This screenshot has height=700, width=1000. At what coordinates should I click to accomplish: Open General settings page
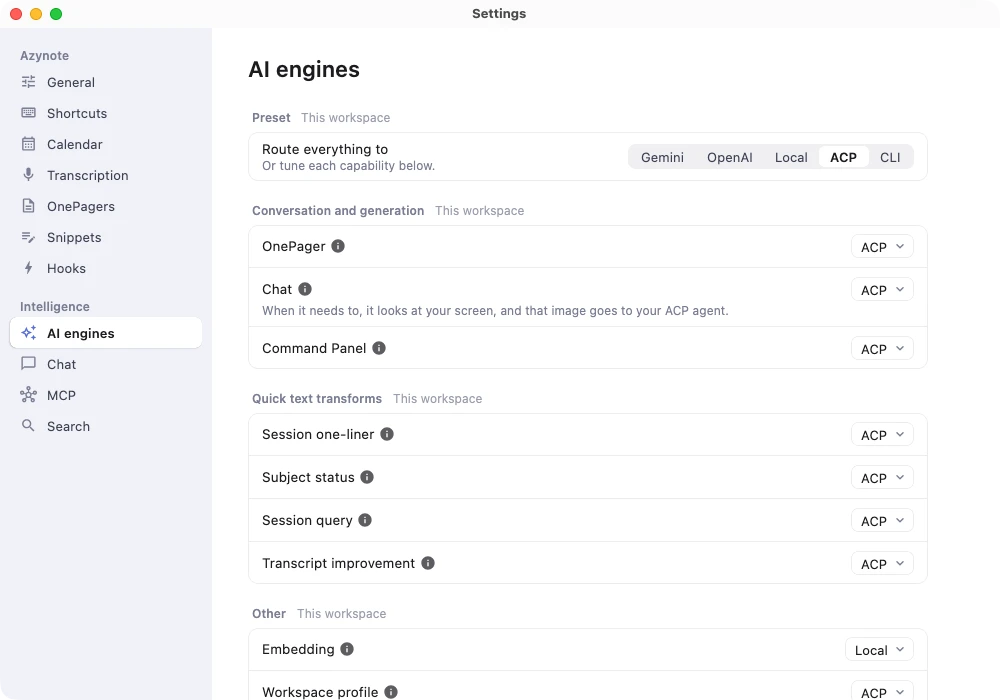pos(106,82)
